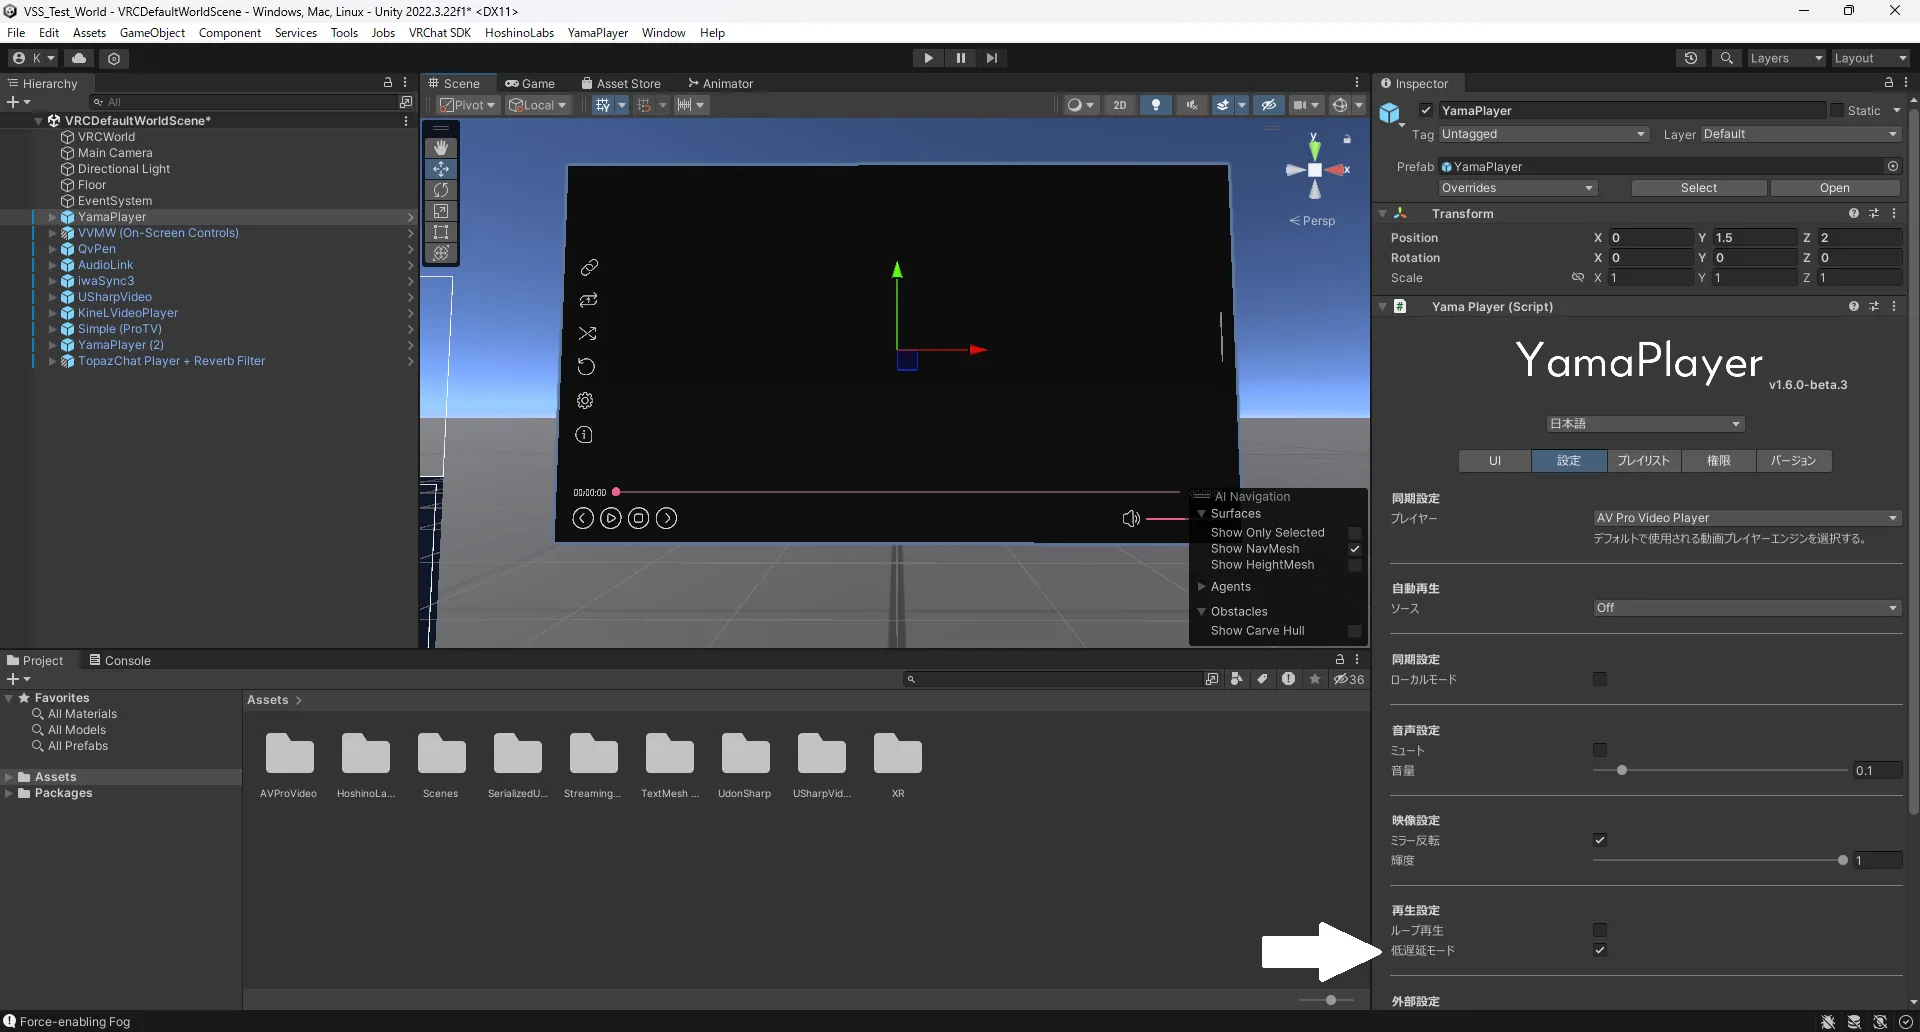Toggle scene lighting bulb icon

point(1156,105)
